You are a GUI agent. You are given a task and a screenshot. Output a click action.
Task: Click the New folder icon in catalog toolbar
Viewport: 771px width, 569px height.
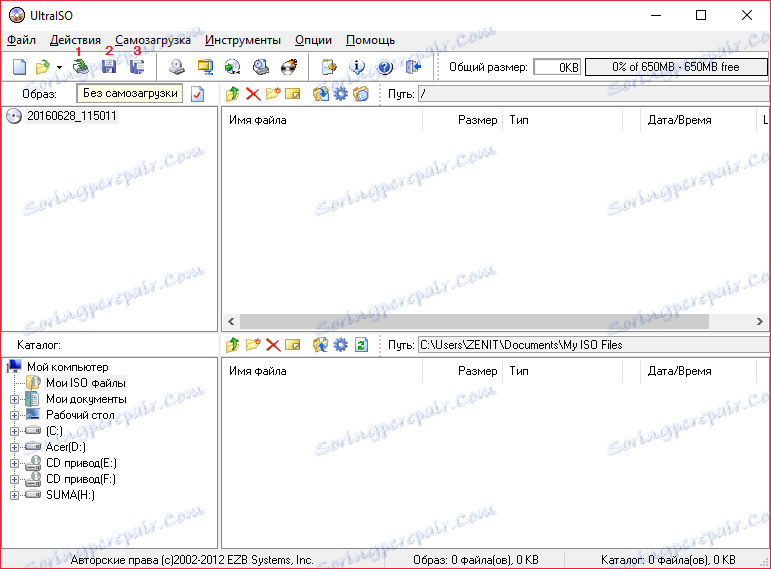point(253,345)
